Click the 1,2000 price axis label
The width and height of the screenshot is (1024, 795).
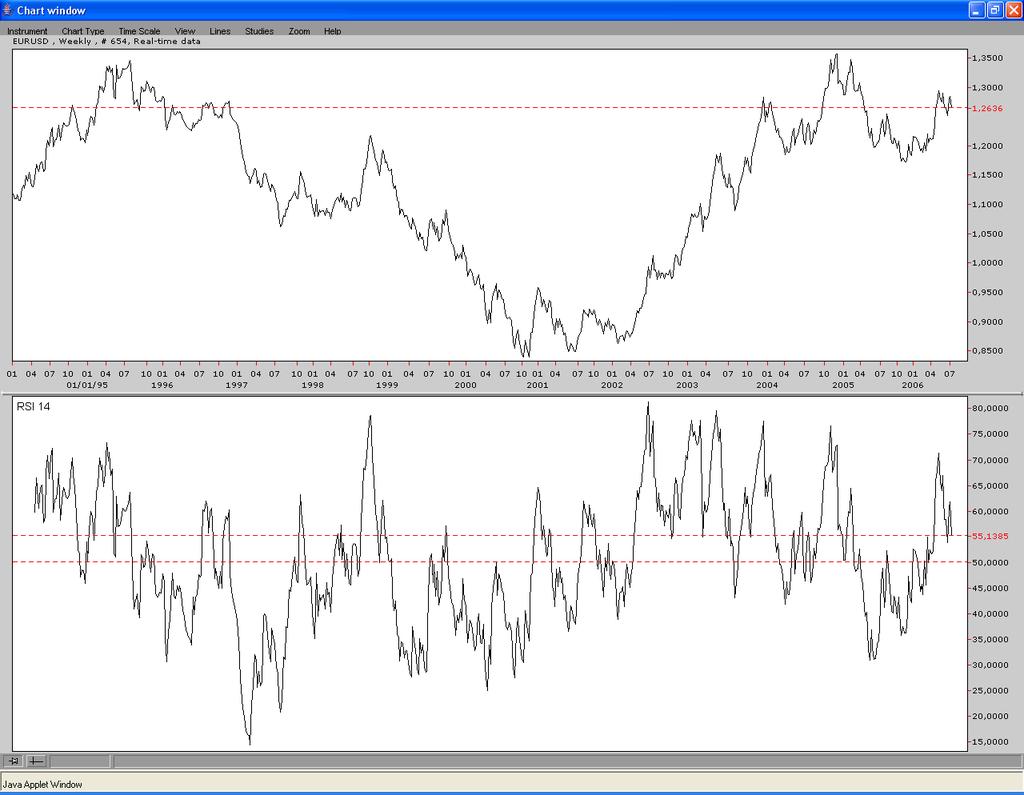tap(987, 146)
